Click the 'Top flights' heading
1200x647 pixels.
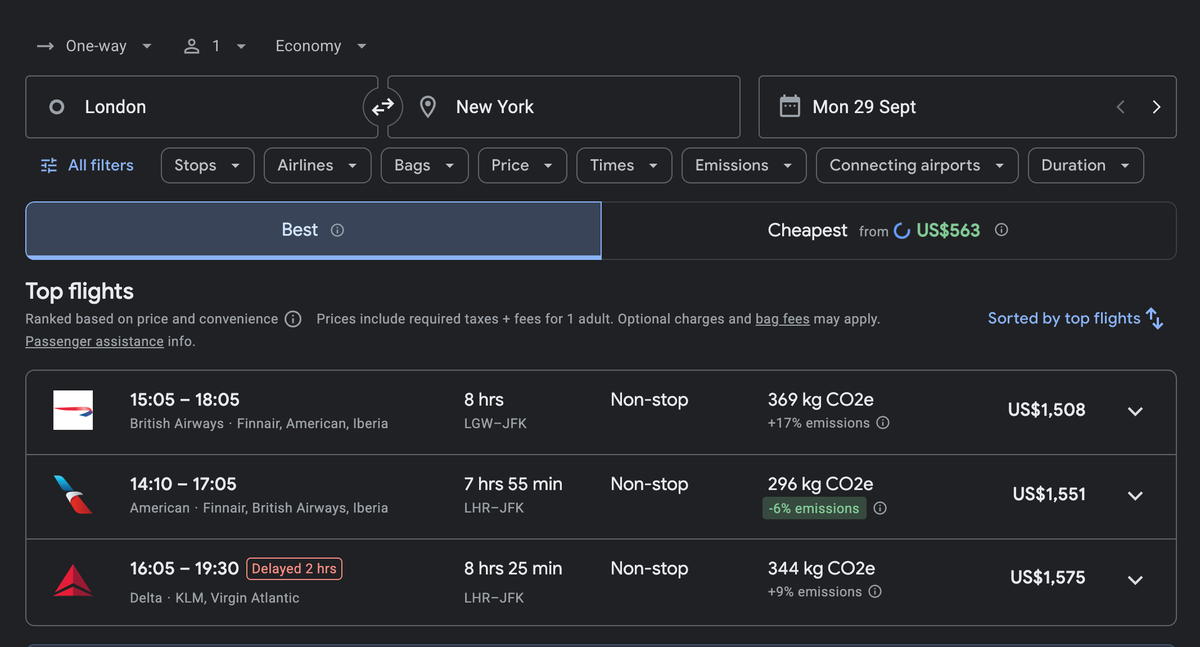pos(79,291)
